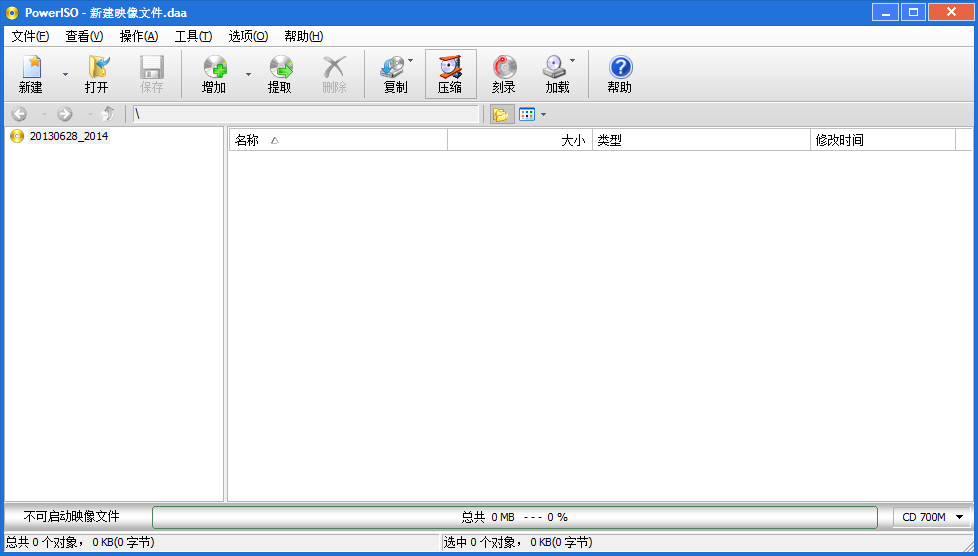Click 不可启动映像文件 status button
Screen dimensions: 978x556
pyautogui.click(x=71, y=517)
